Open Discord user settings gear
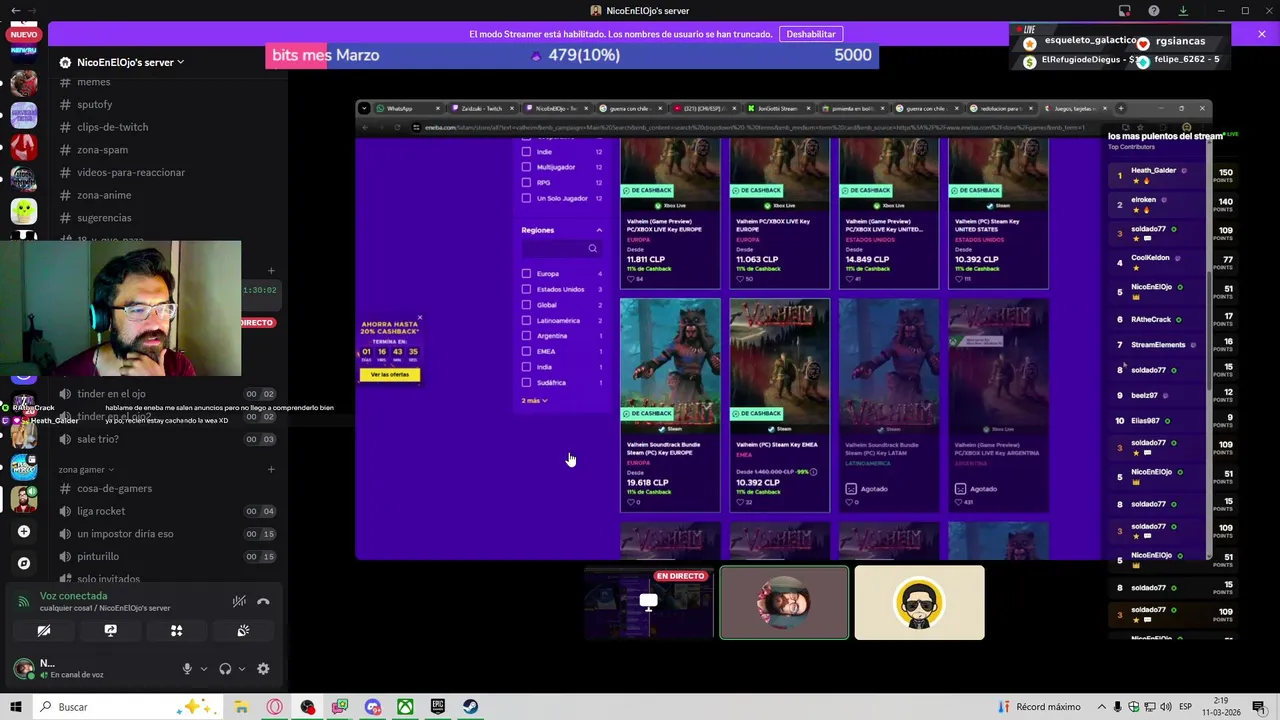Image resolution: width=1280 pixels, height=720 pixels. pos(263,669)
